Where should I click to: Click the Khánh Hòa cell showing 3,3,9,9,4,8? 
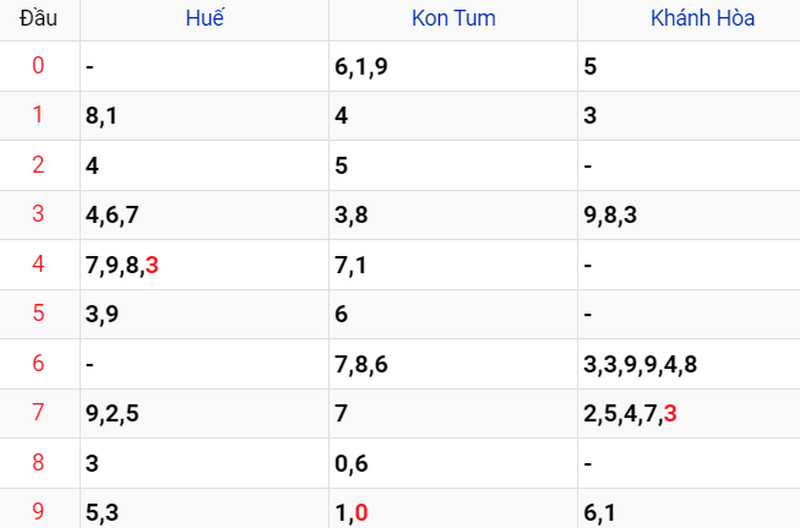point(689,364)
